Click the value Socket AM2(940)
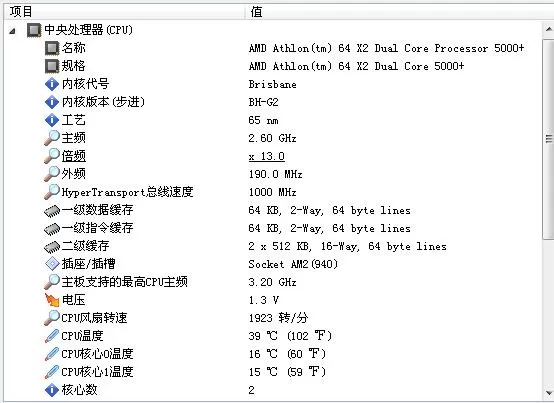 point(293,264)
